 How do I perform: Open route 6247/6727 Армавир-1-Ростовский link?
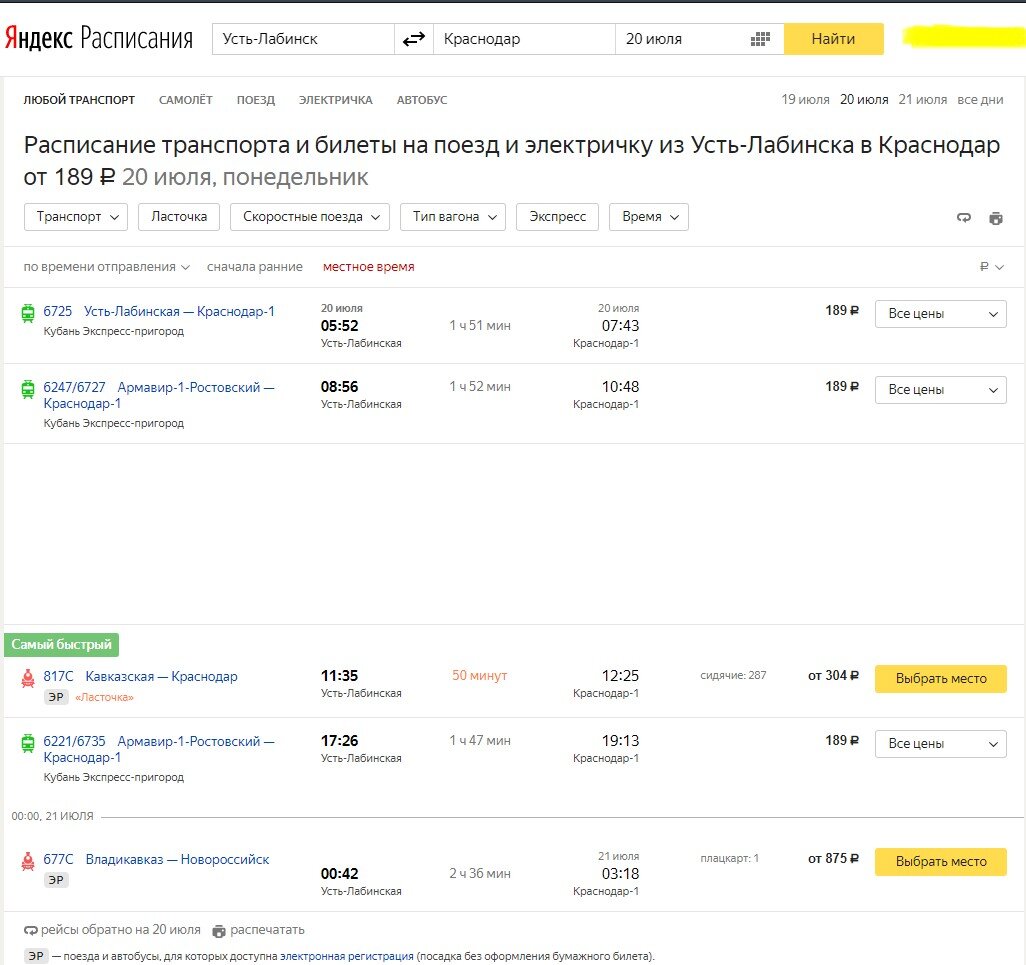tap(159, 395)
